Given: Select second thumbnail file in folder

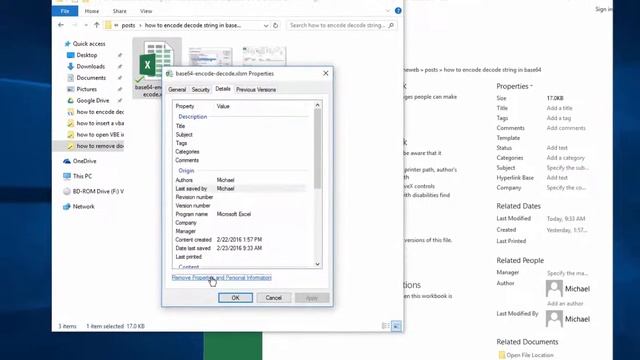Looking at the screenshot, I should coord(210,56).
